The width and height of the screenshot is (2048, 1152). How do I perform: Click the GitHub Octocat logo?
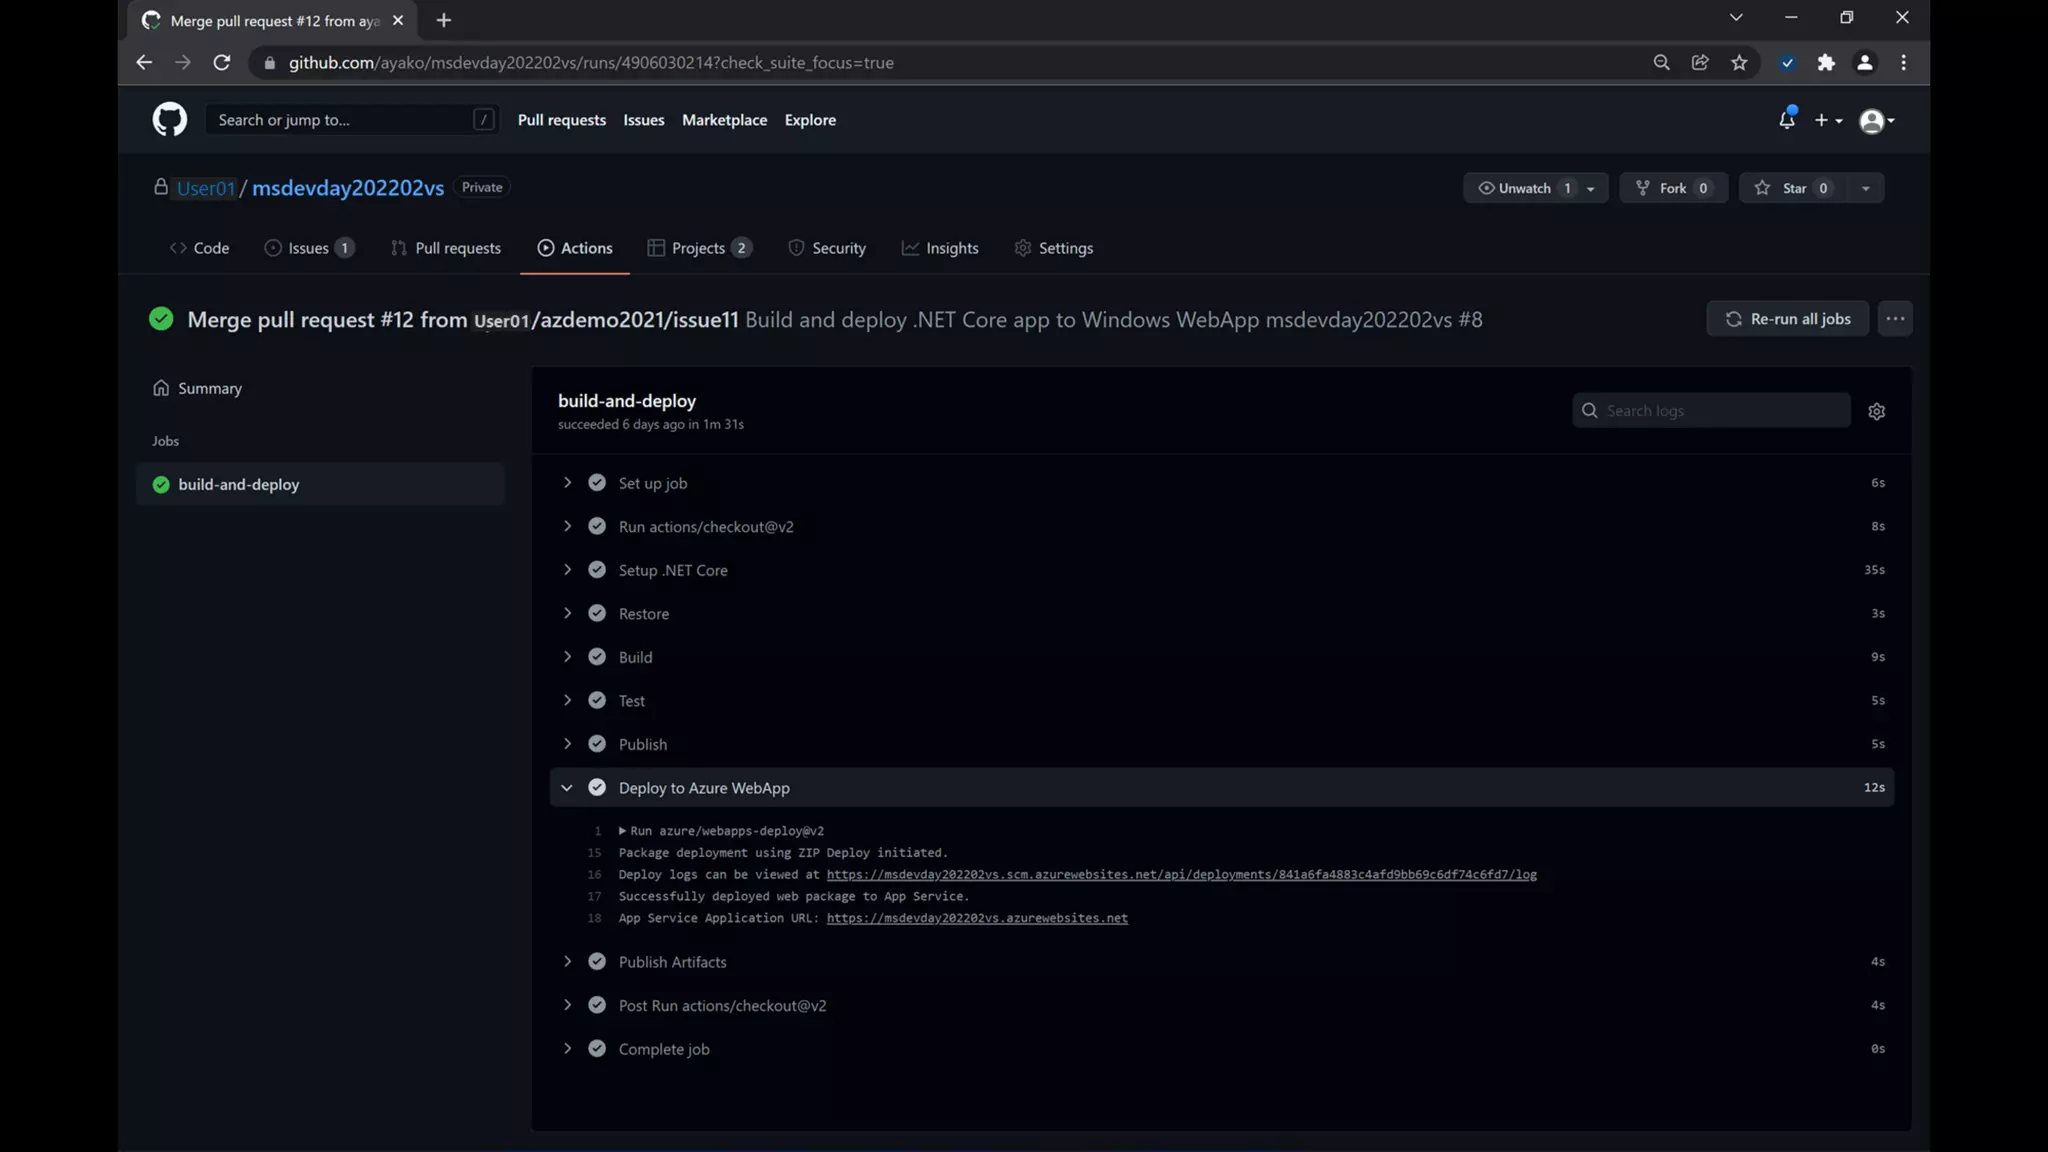coord(169,120)
